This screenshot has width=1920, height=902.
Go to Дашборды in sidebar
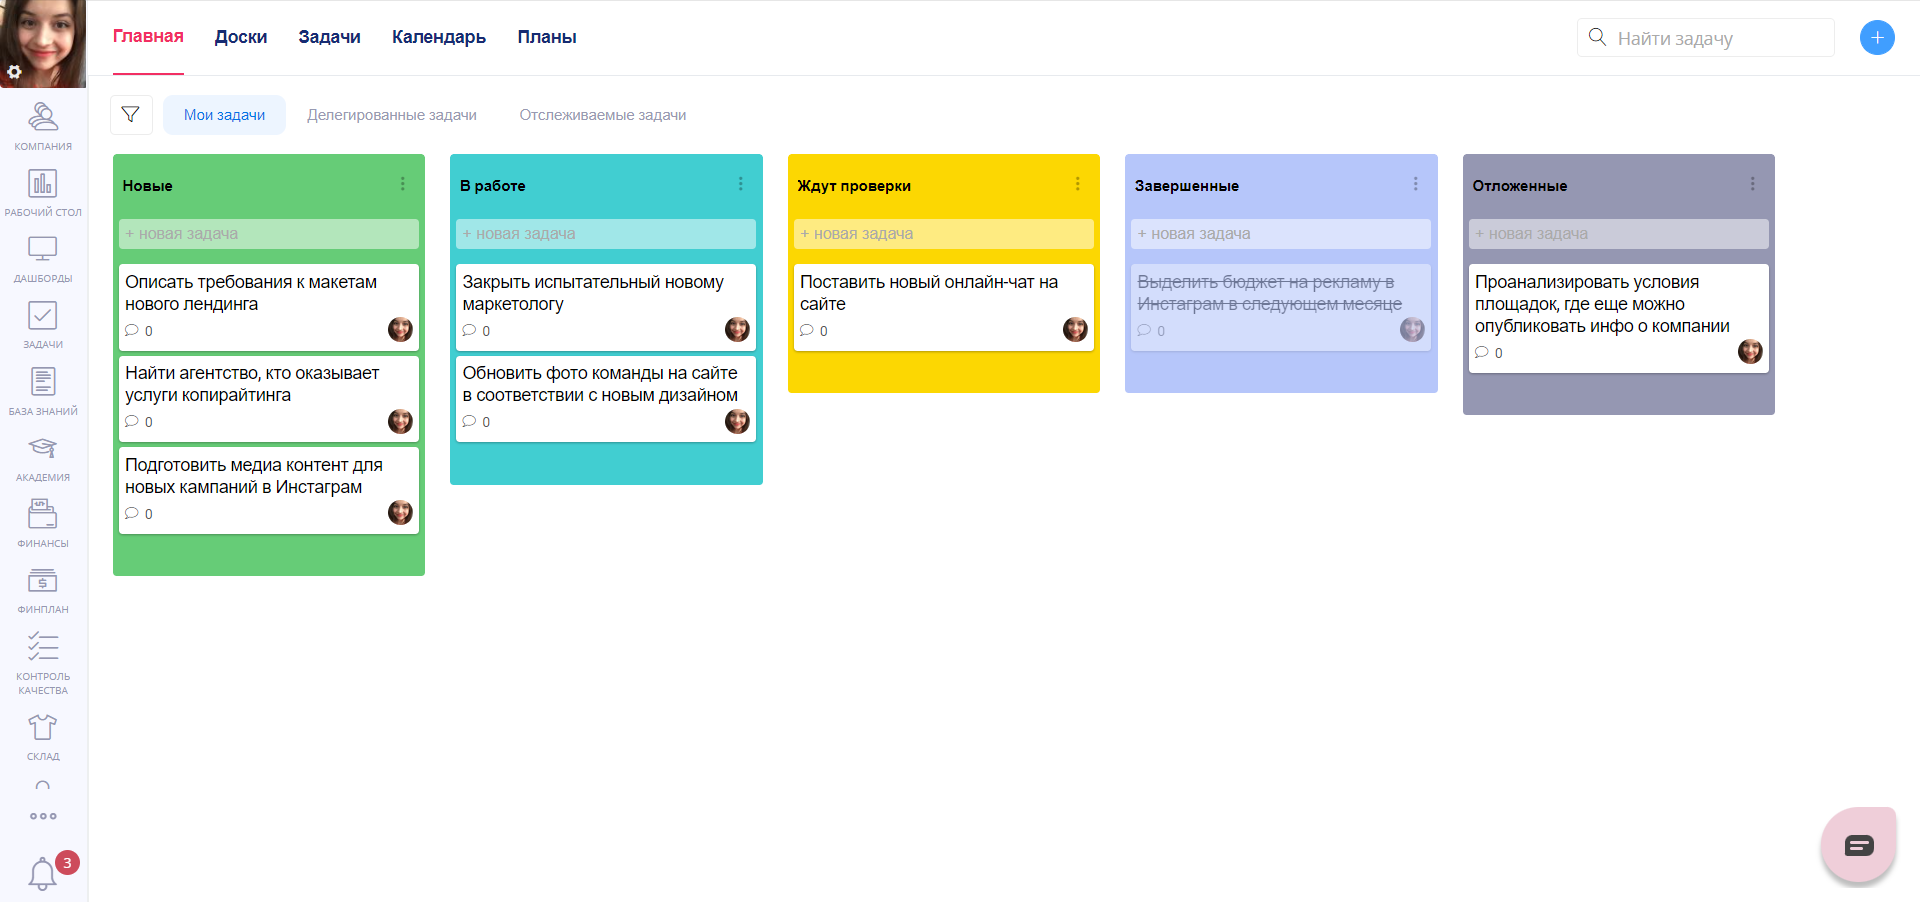pyautogui.click(x=43, y=258)
